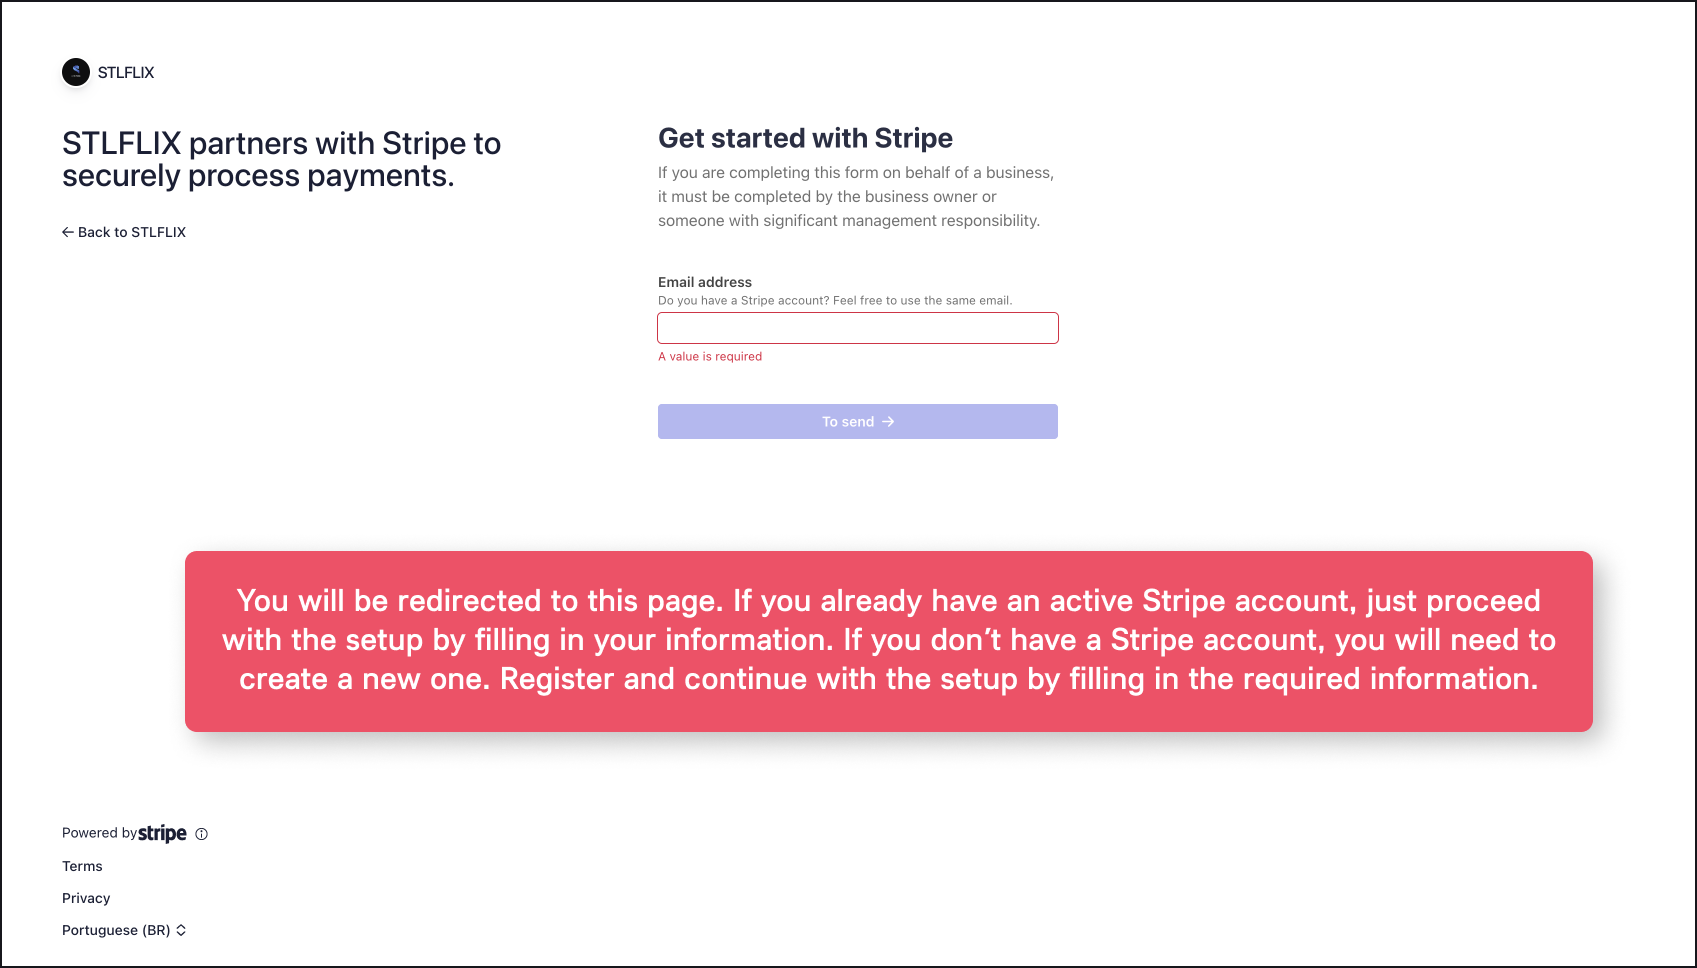Open the Portuguese (BR) language dropdown
Image resolution: width=1697 pixels, height=968 pixels.
(115, 930)
